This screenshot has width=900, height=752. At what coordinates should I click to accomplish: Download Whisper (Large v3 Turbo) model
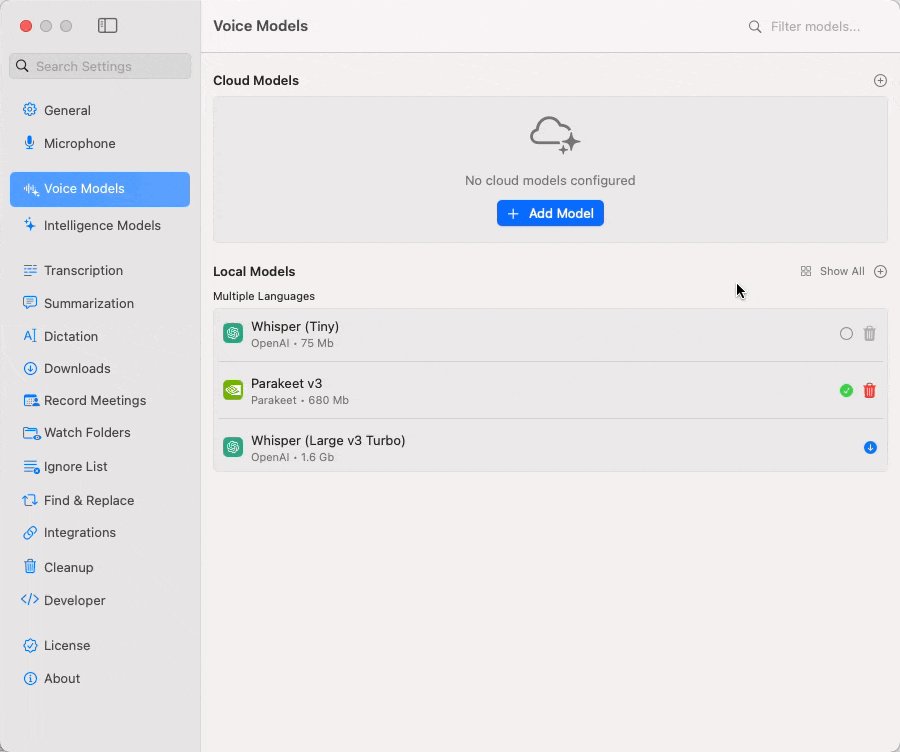[x=870, y=448]
